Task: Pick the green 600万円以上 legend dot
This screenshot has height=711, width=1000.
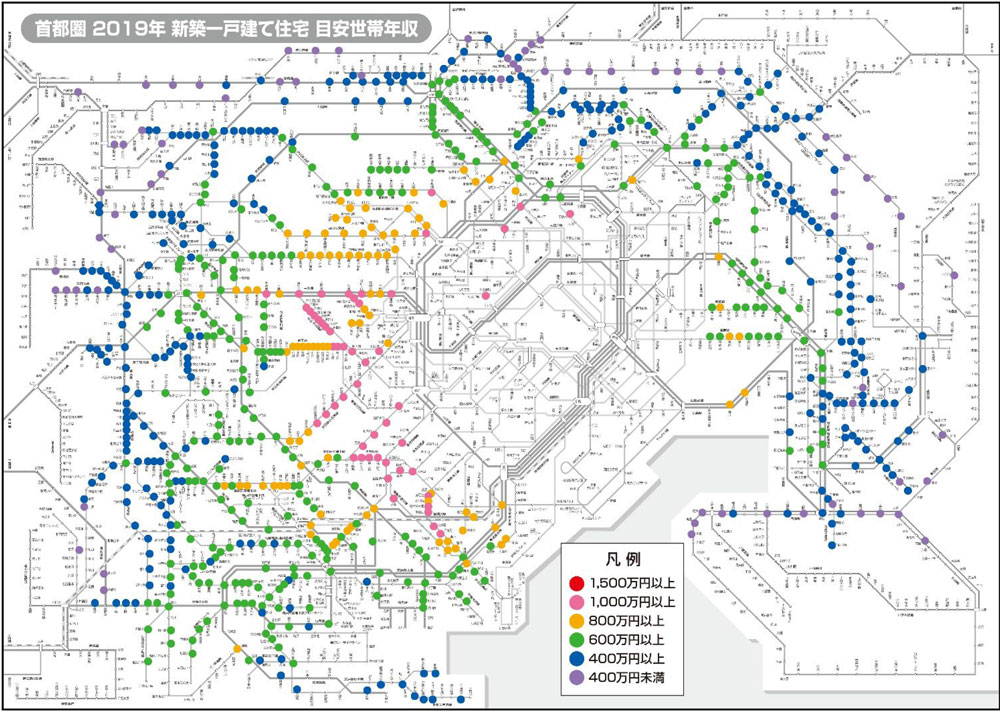Action: (x=574, y=641)
